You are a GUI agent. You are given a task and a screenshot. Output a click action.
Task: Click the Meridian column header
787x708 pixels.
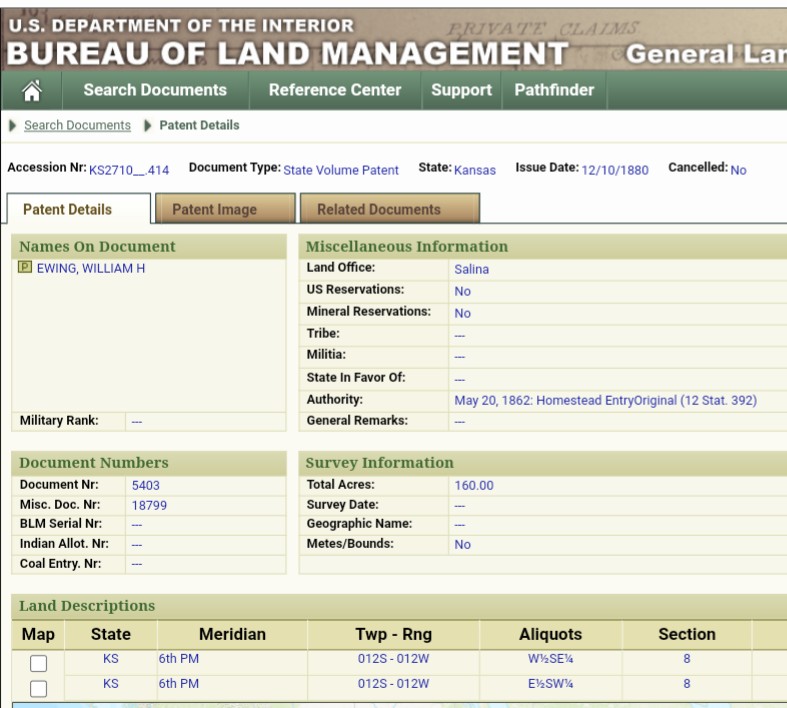(x=232, y=634)
